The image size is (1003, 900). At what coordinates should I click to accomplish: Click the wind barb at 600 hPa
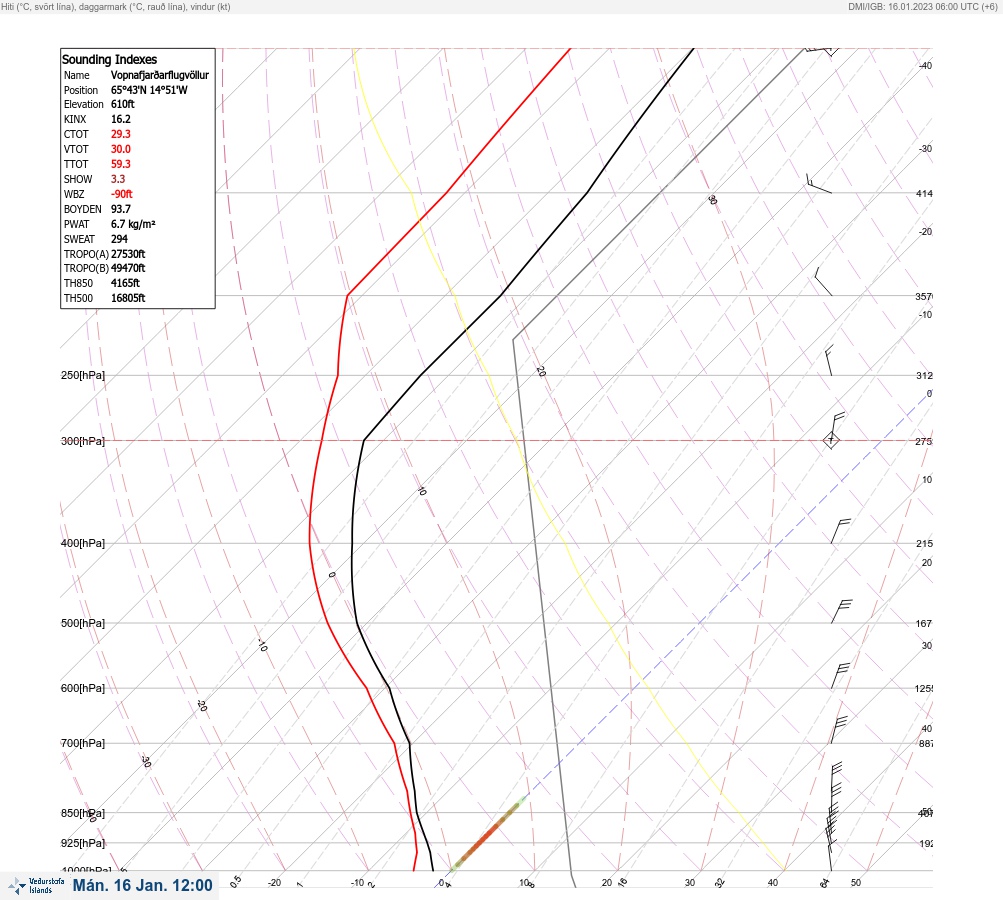tap(841, 676)
